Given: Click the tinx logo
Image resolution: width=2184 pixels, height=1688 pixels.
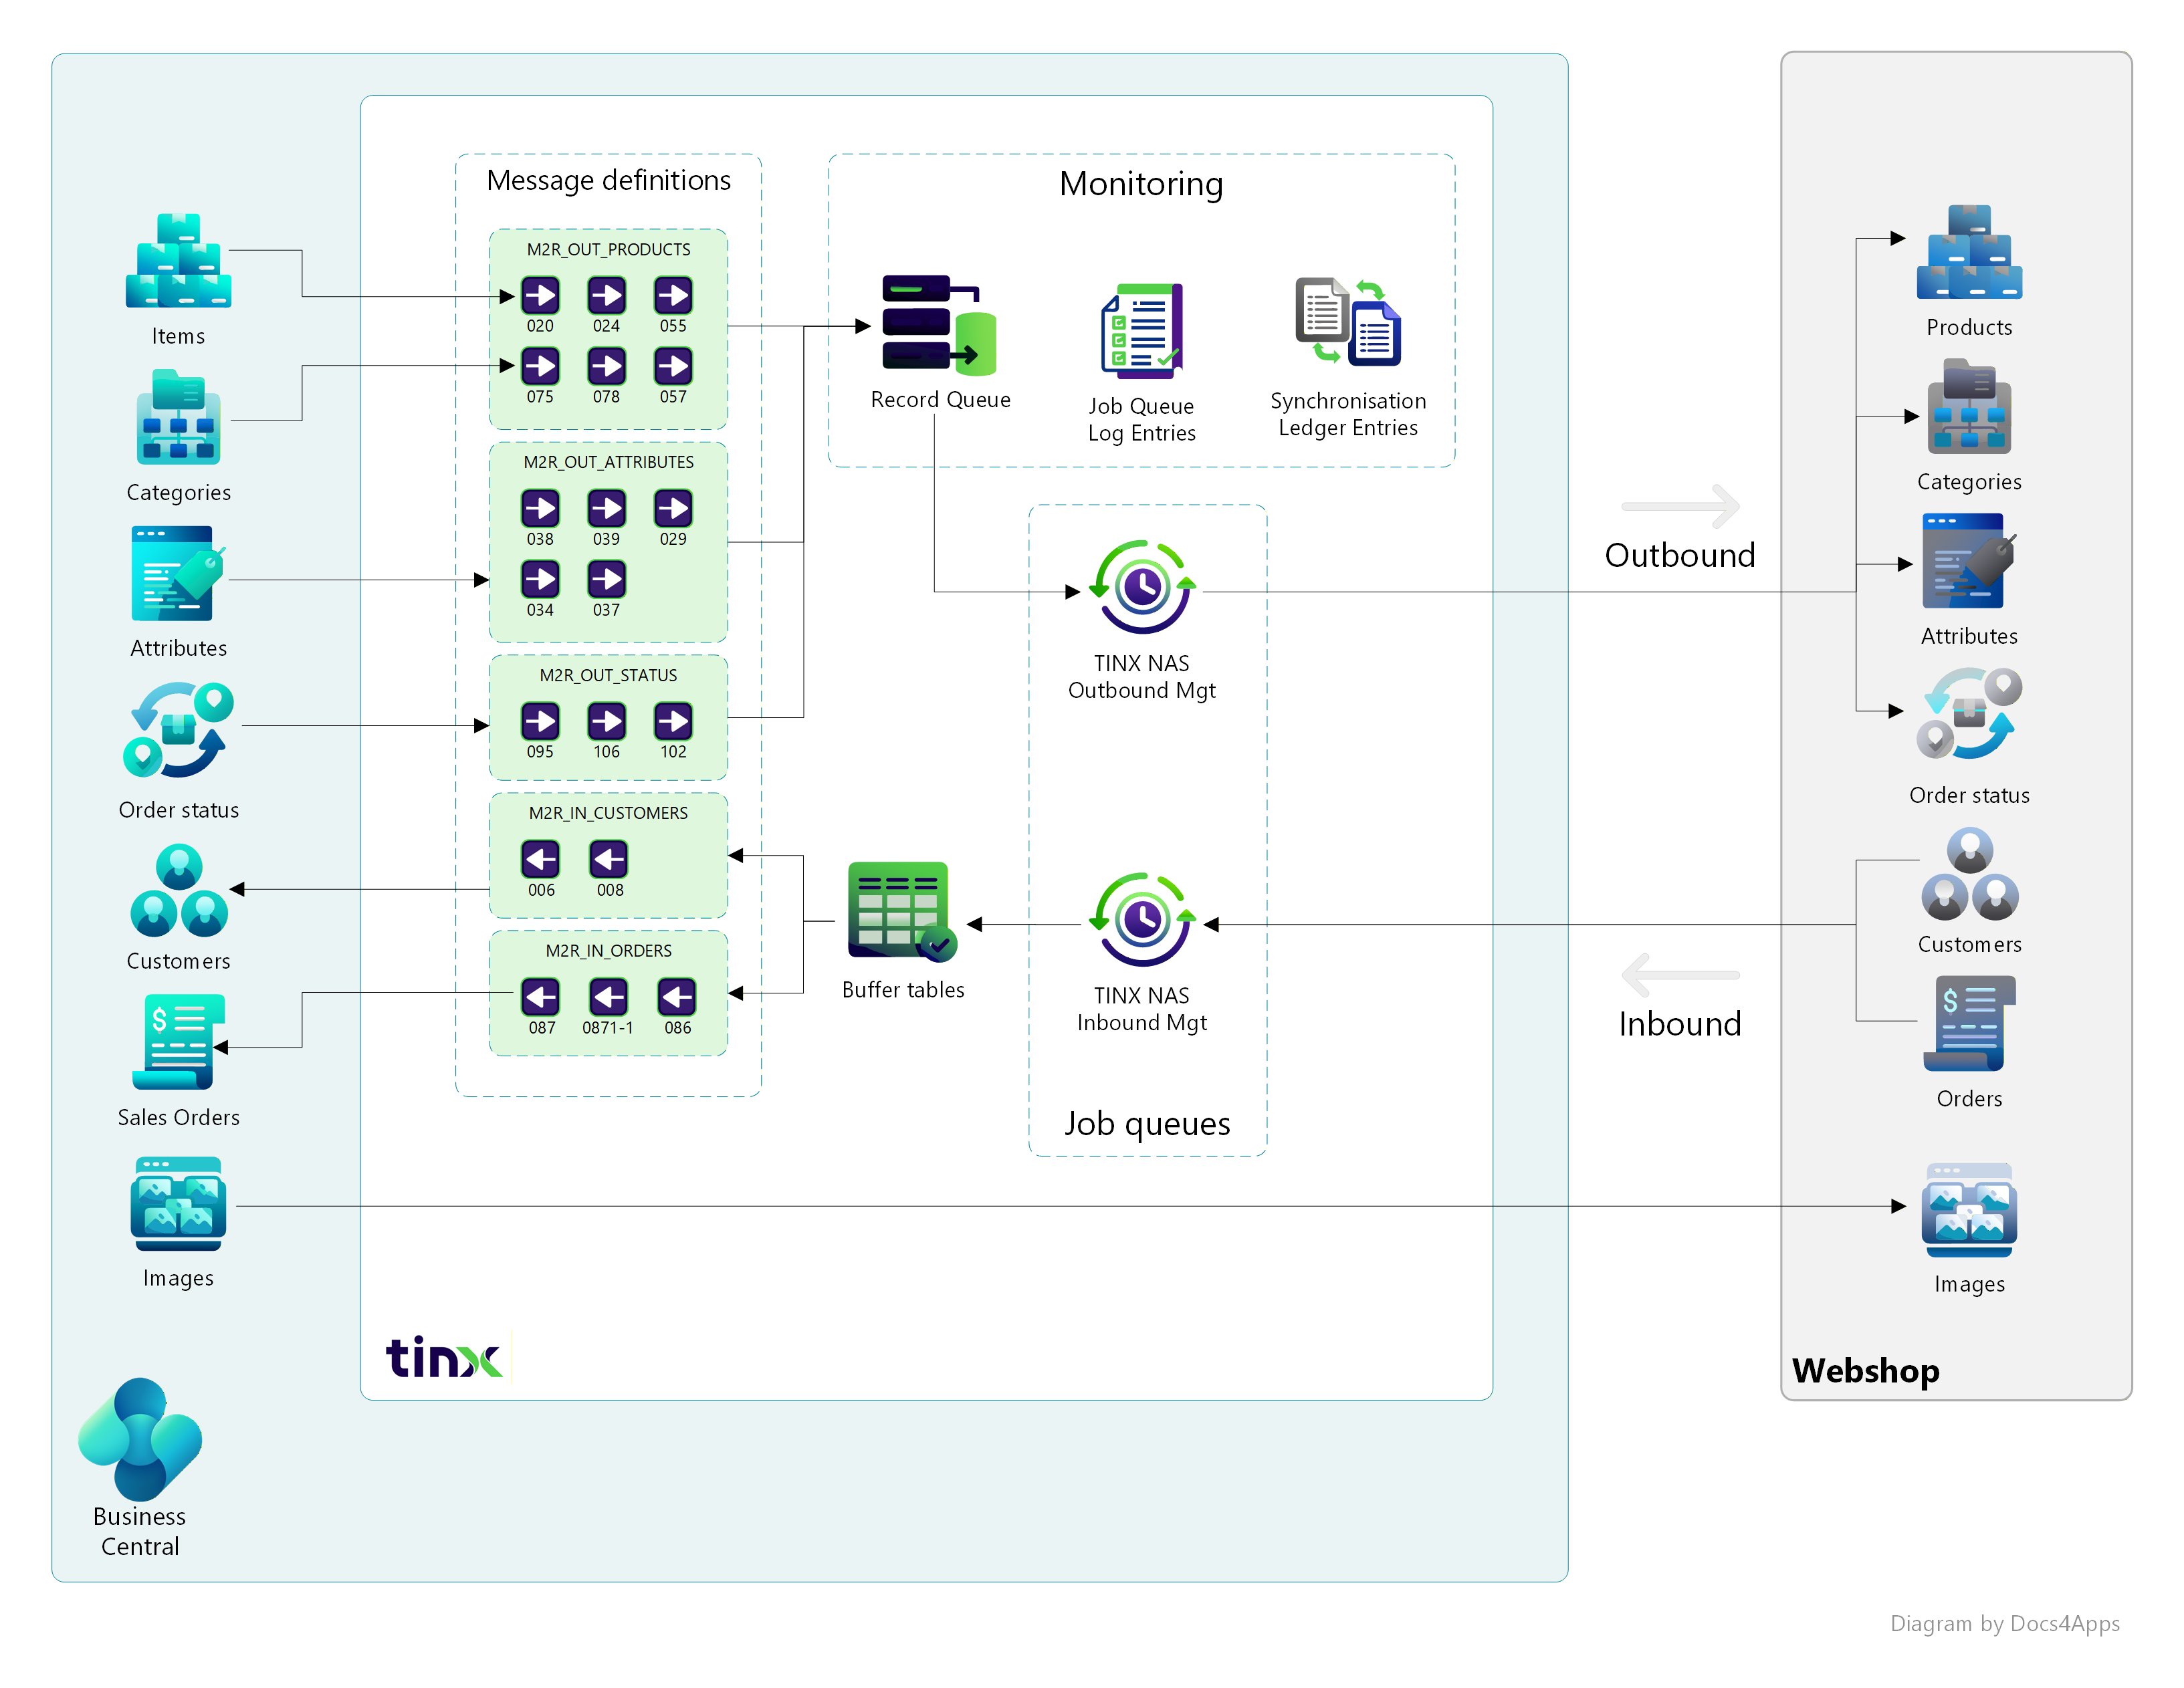Looking at the screenshot, I should 444,1357.
